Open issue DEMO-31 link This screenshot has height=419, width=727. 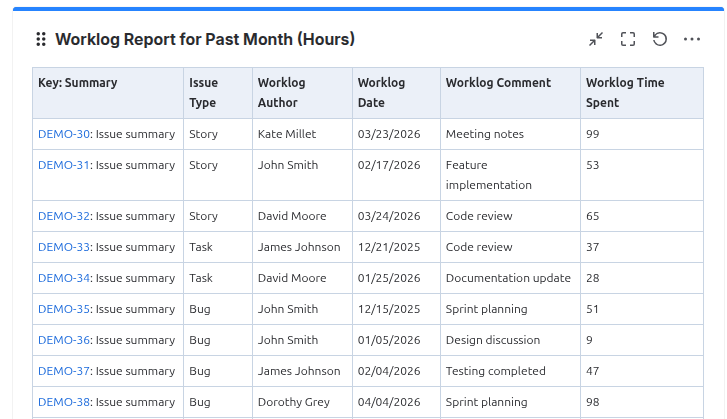(64, 165)
